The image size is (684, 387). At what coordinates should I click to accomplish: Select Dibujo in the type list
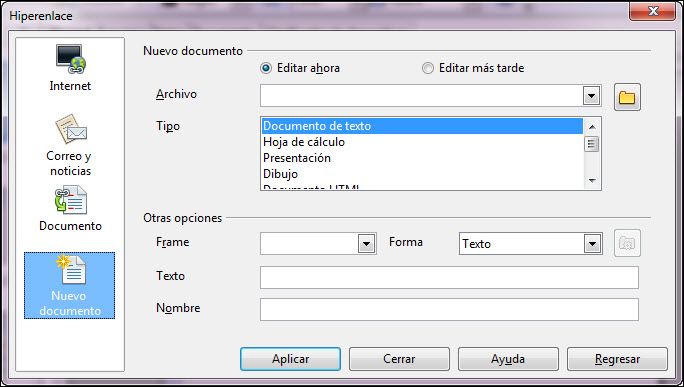(x=422, y=174)
